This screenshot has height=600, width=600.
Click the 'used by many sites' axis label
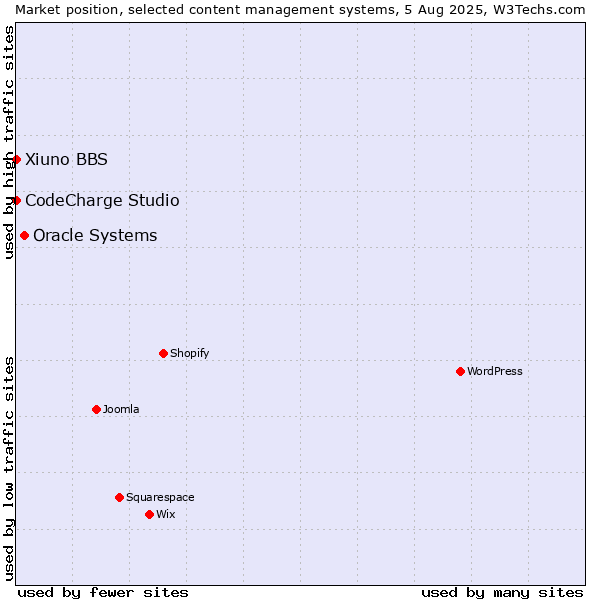502,593
